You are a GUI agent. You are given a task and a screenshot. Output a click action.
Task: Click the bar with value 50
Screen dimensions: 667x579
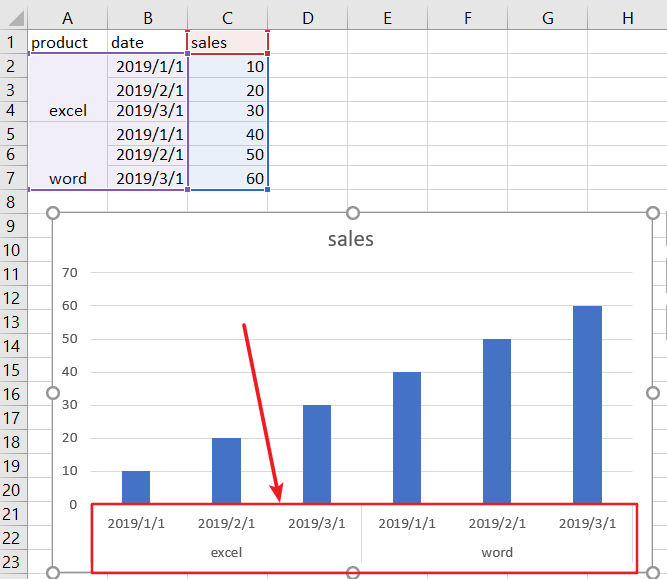coord(497,421)
